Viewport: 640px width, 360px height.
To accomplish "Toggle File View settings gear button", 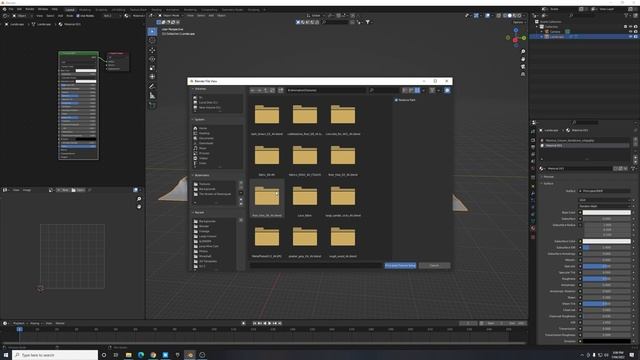I will 447,90.
